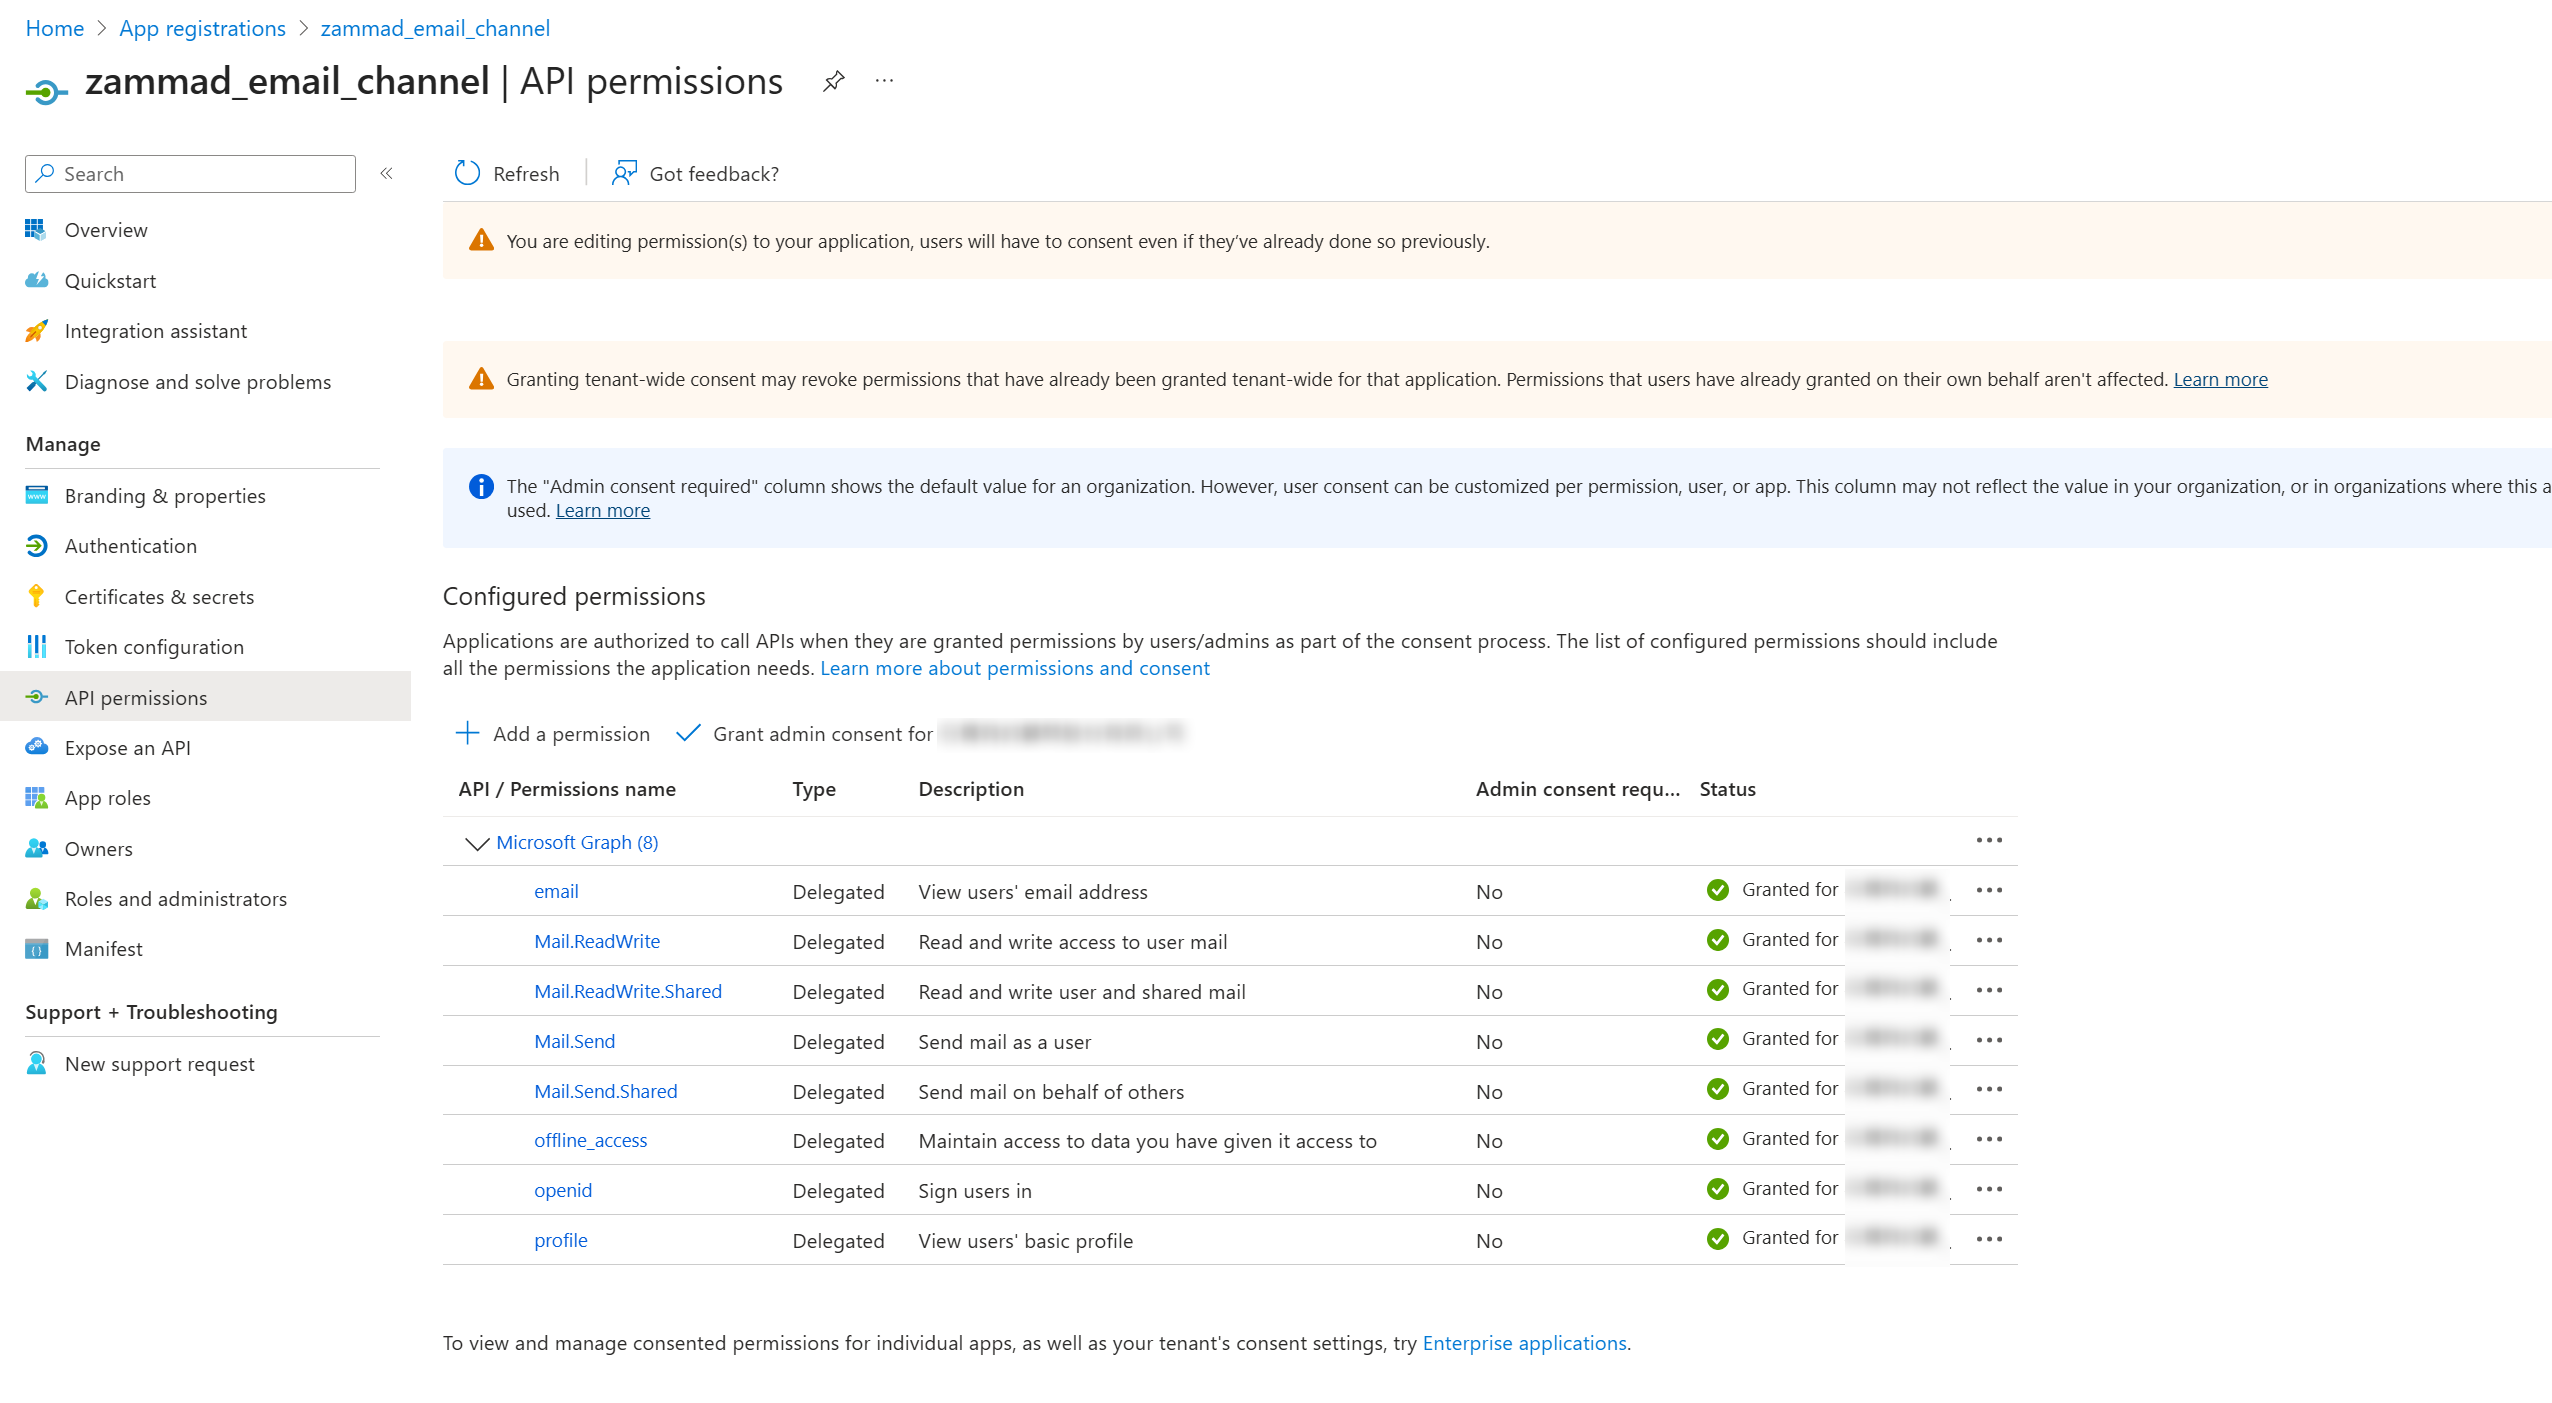
Task: Collapse the Microsoft Graph (8) group
Action: tap(477, 843)
